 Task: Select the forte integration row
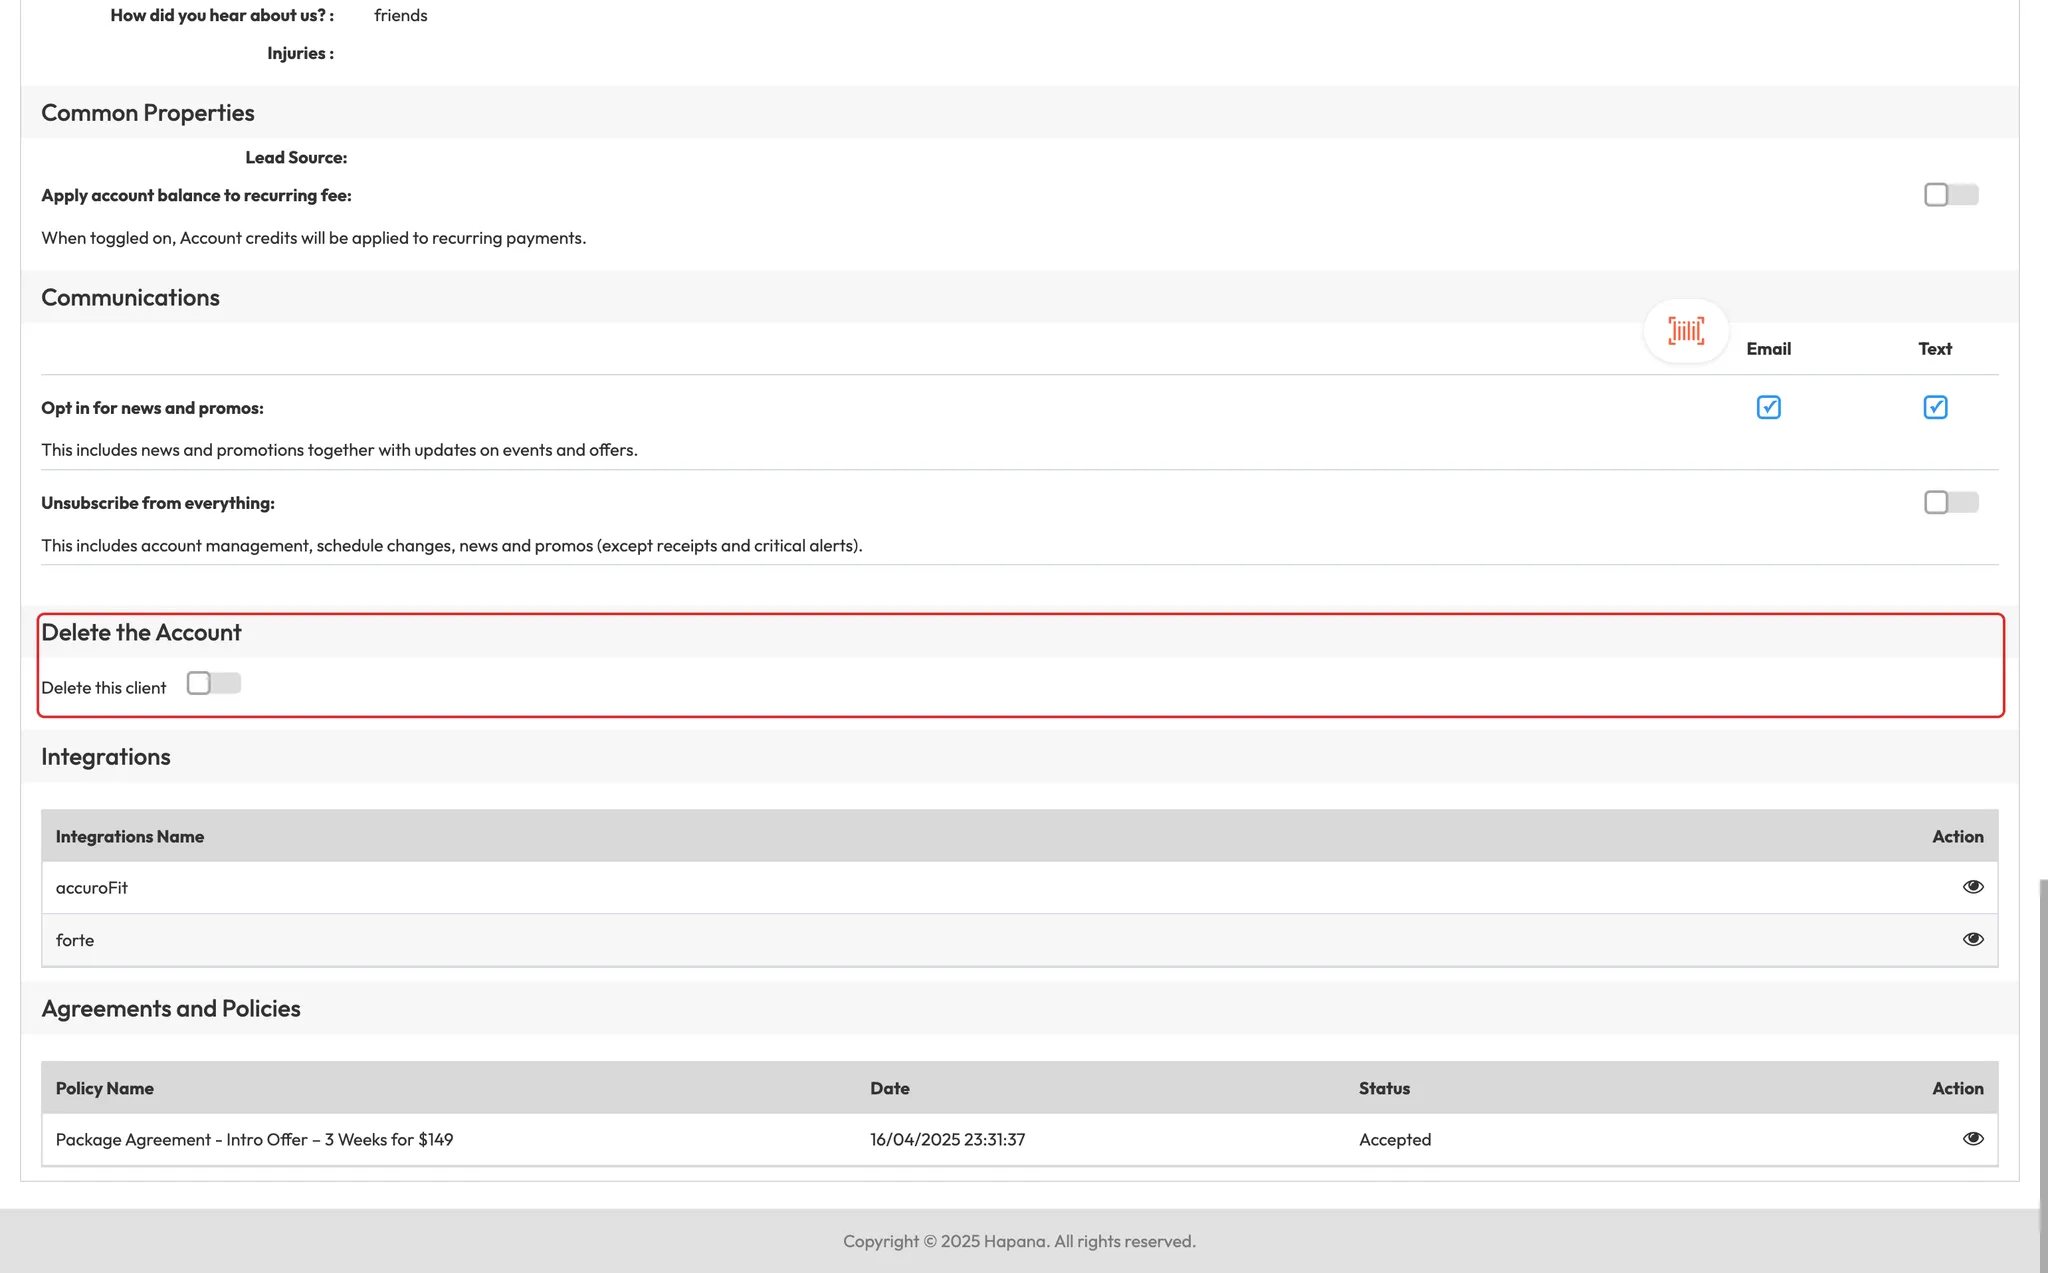click(75, 940)
